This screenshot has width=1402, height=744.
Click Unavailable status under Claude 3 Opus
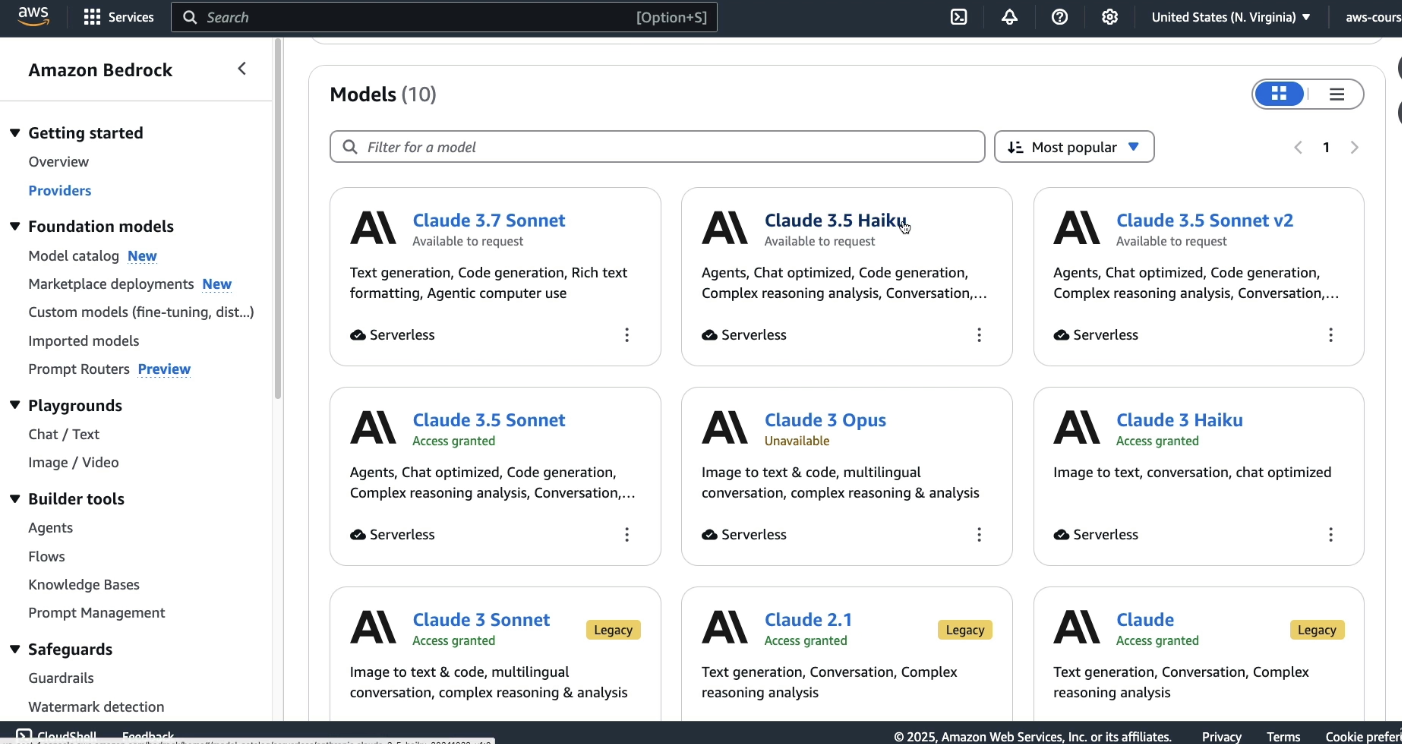pyautogui.click(x=797, y=441)
